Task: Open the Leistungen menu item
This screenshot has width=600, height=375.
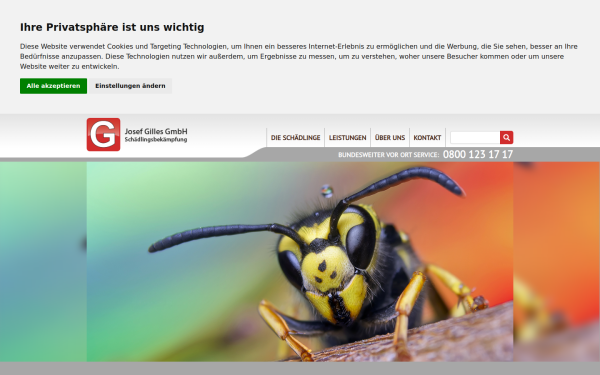Action: point(347,138)
